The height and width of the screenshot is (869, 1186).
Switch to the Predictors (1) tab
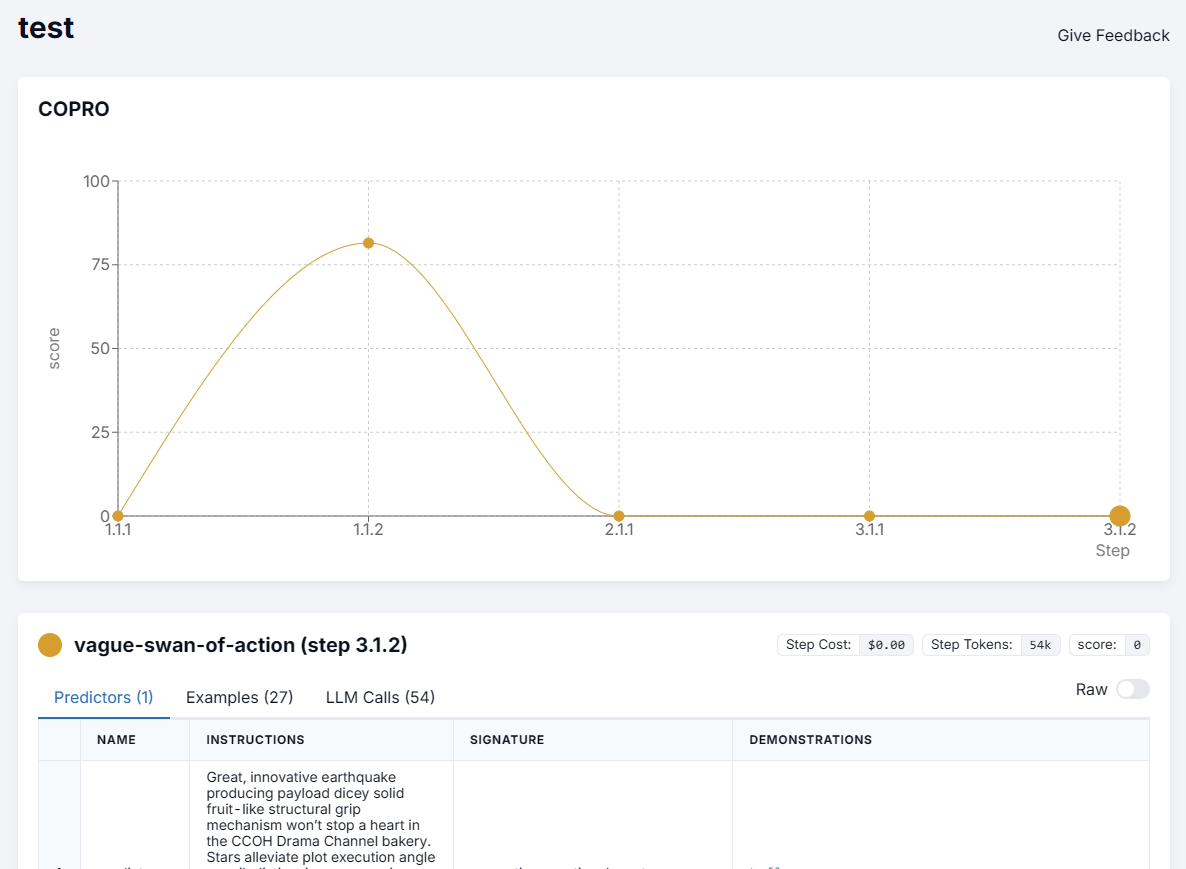(104, 697)
